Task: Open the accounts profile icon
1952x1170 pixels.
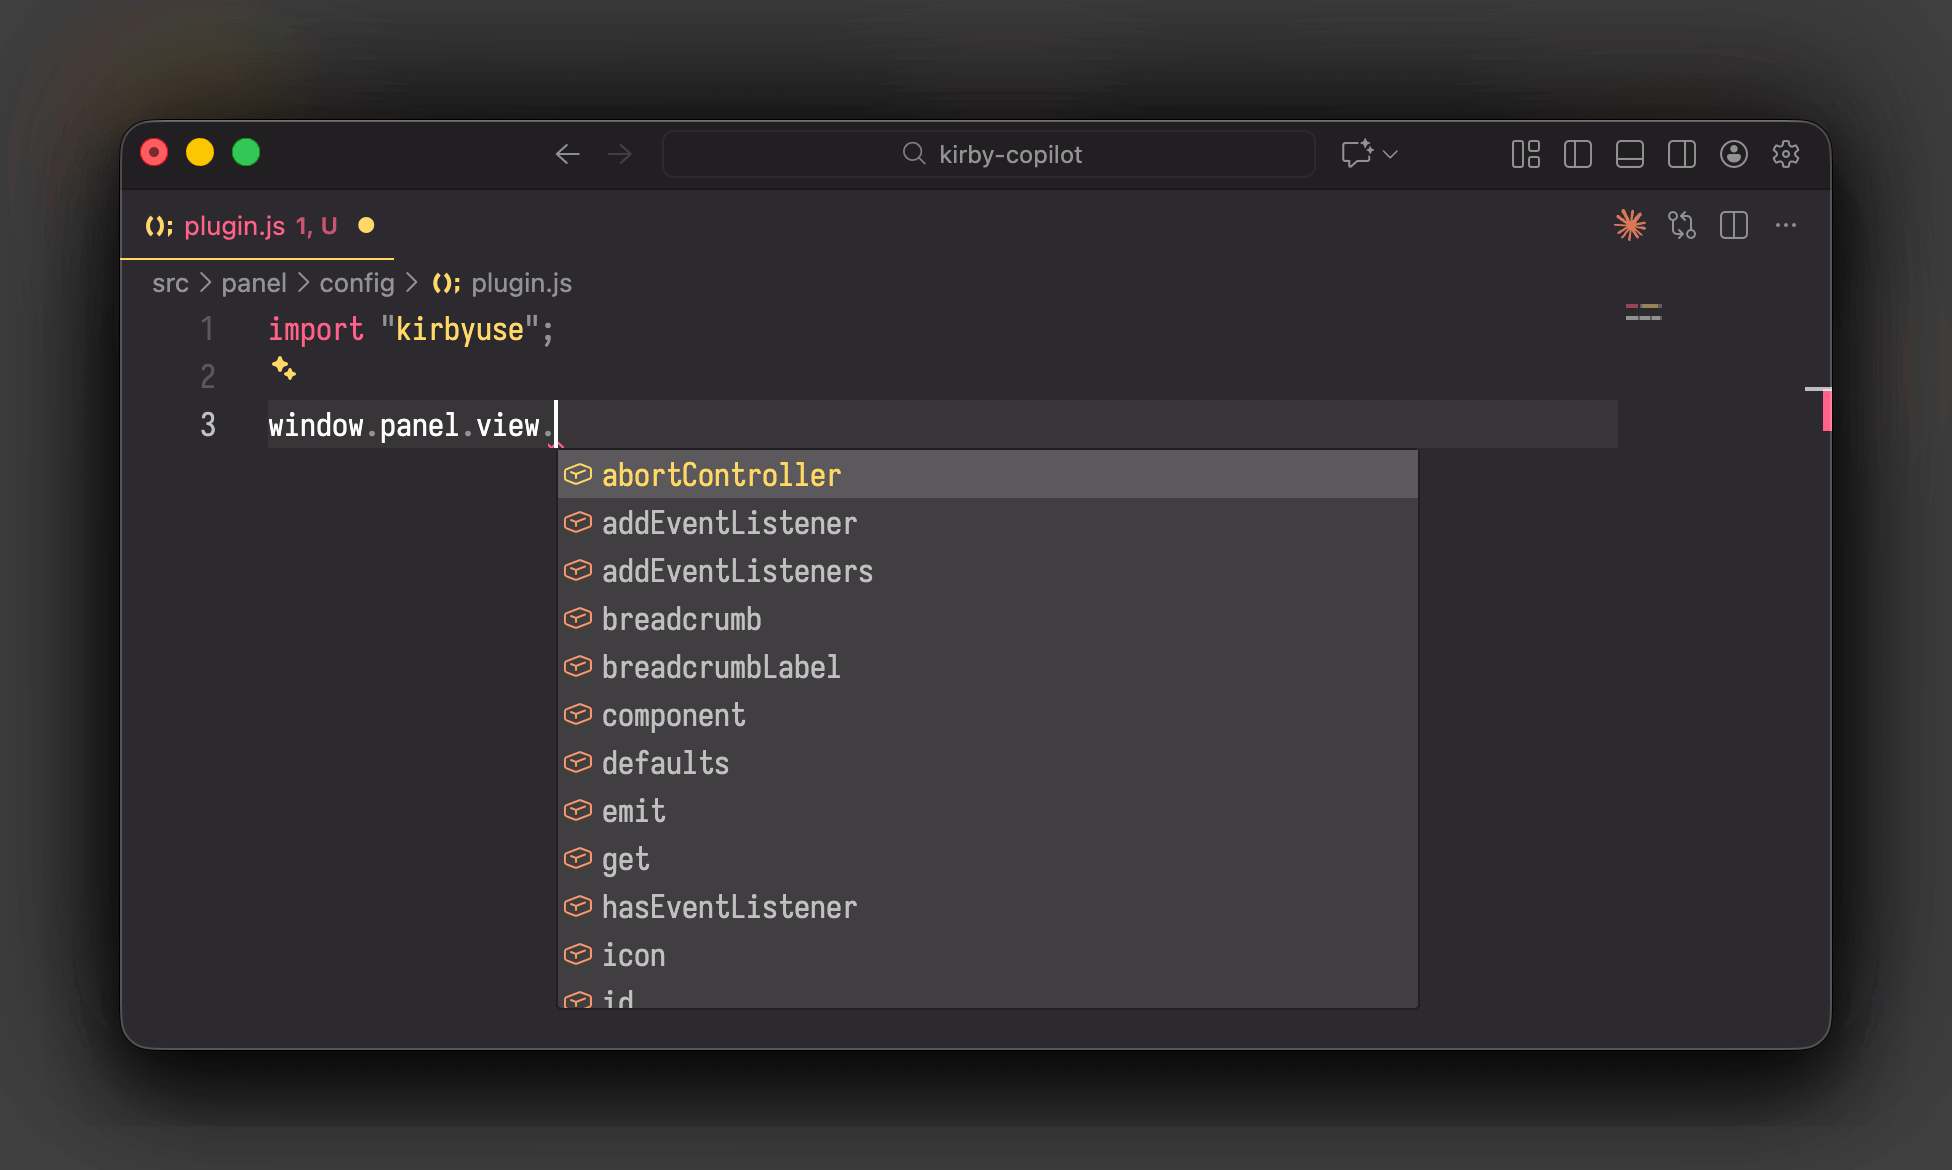Action: [1734, 154]
